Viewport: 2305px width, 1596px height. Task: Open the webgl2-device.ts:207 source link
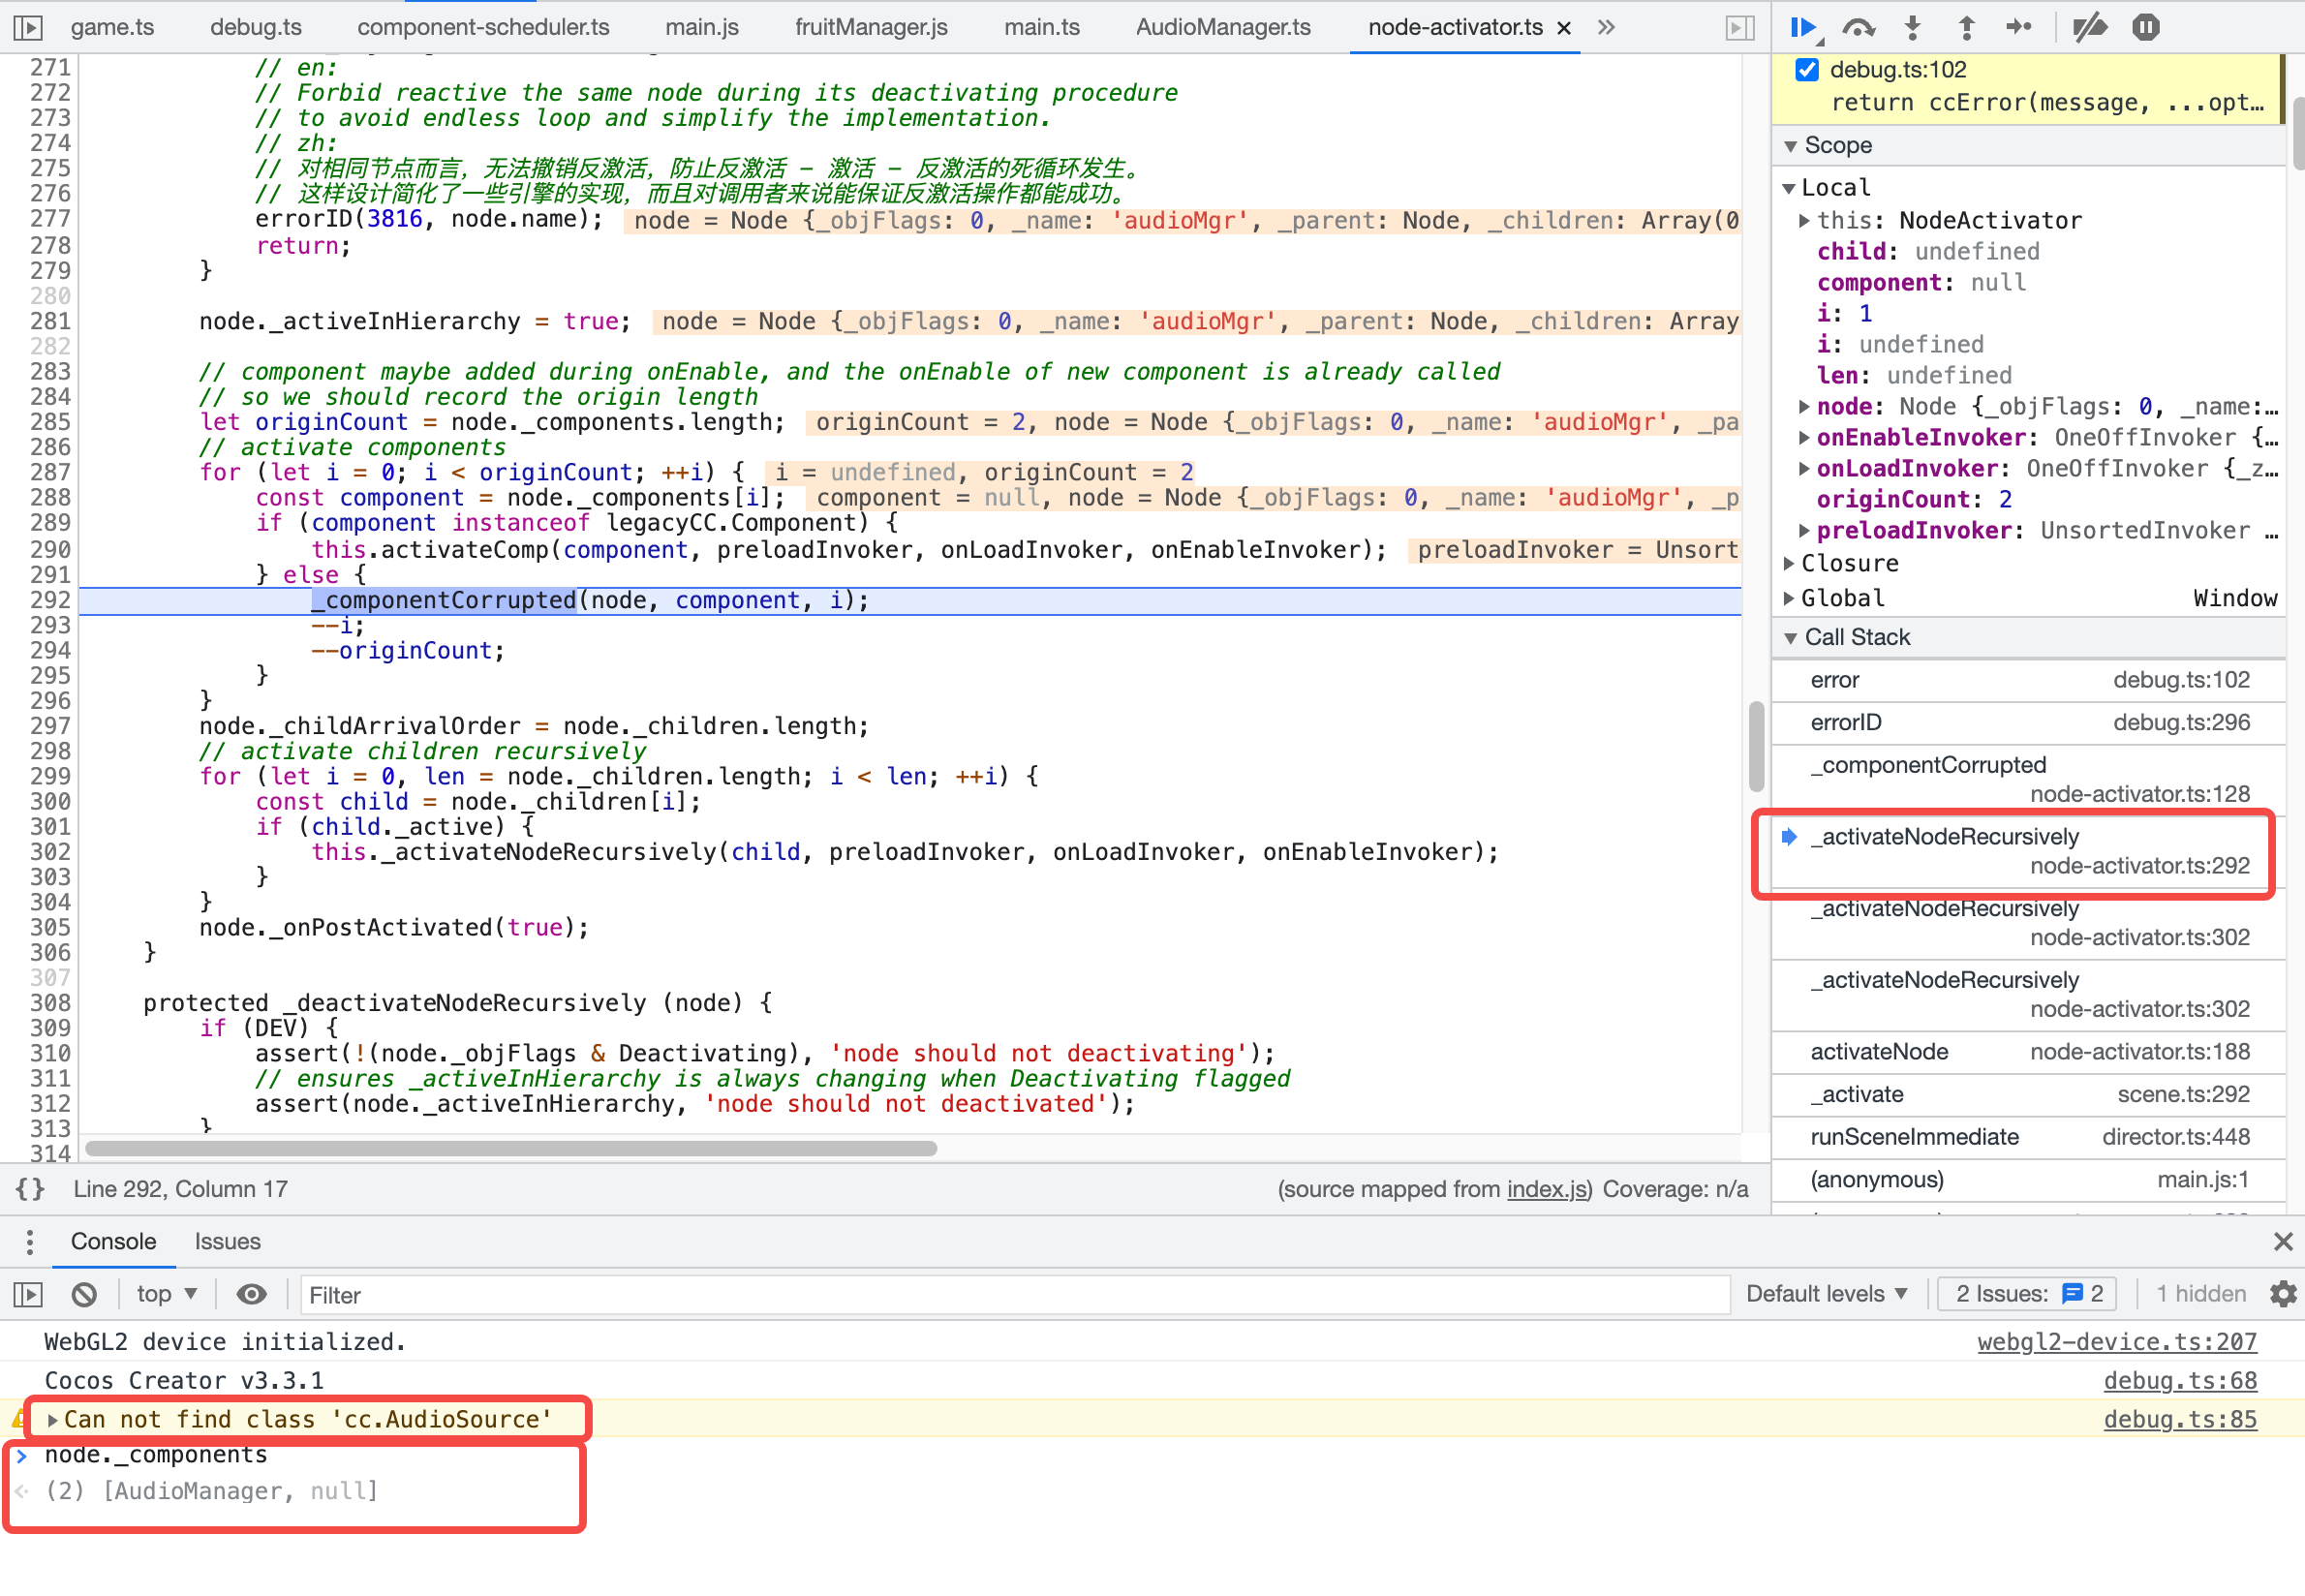click(2116, 1341)
